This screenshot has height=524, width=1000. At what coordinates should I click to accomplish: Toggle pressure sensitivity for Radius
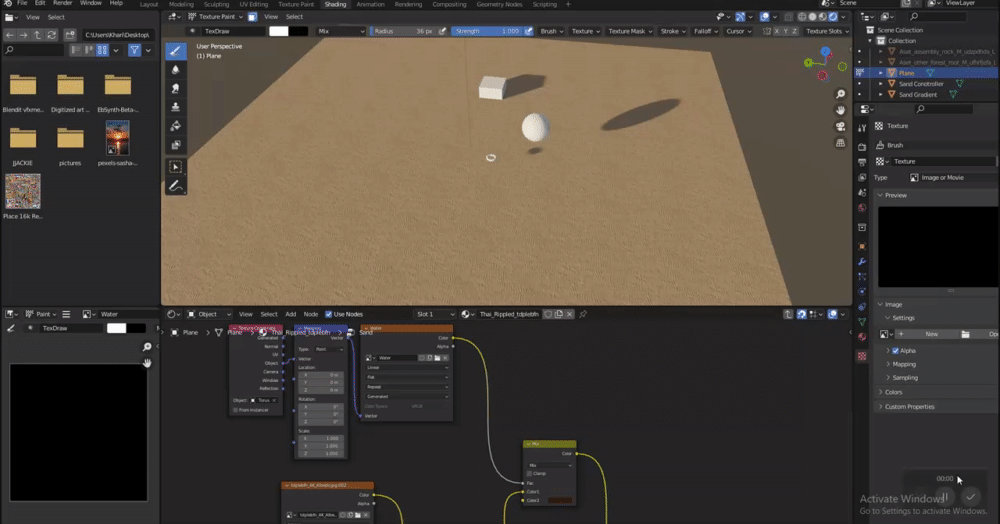point(443,31)
